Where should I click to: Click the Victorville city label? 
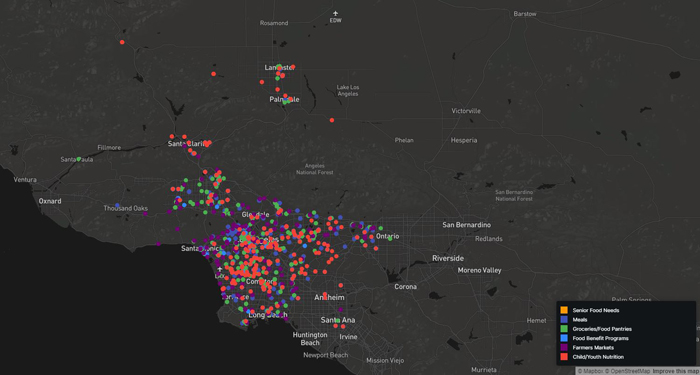click(466, 111)
